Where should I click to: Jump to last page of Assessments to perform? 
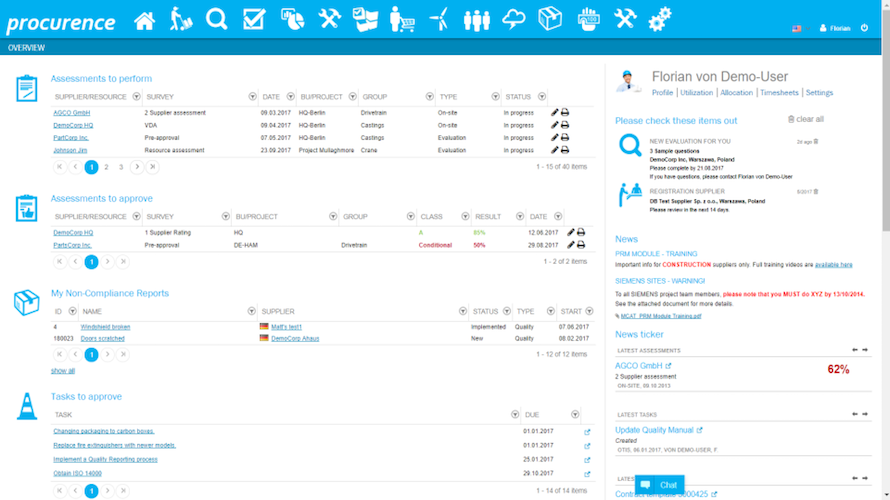(152, 167)
